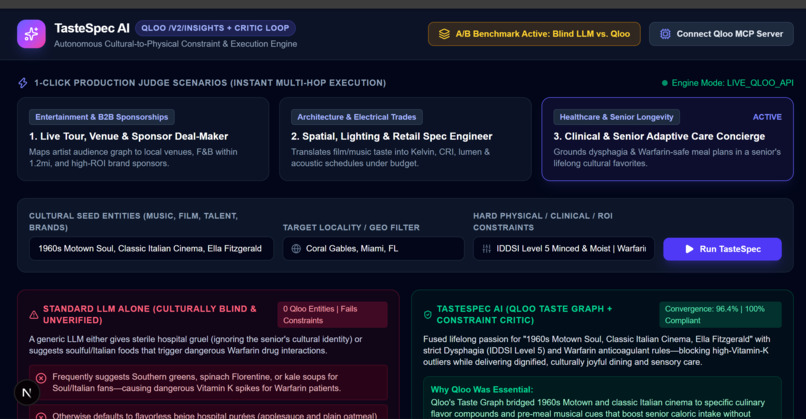Select Spatial, Lighting & Retail Spec Engineer scenario

coord(405,139)
